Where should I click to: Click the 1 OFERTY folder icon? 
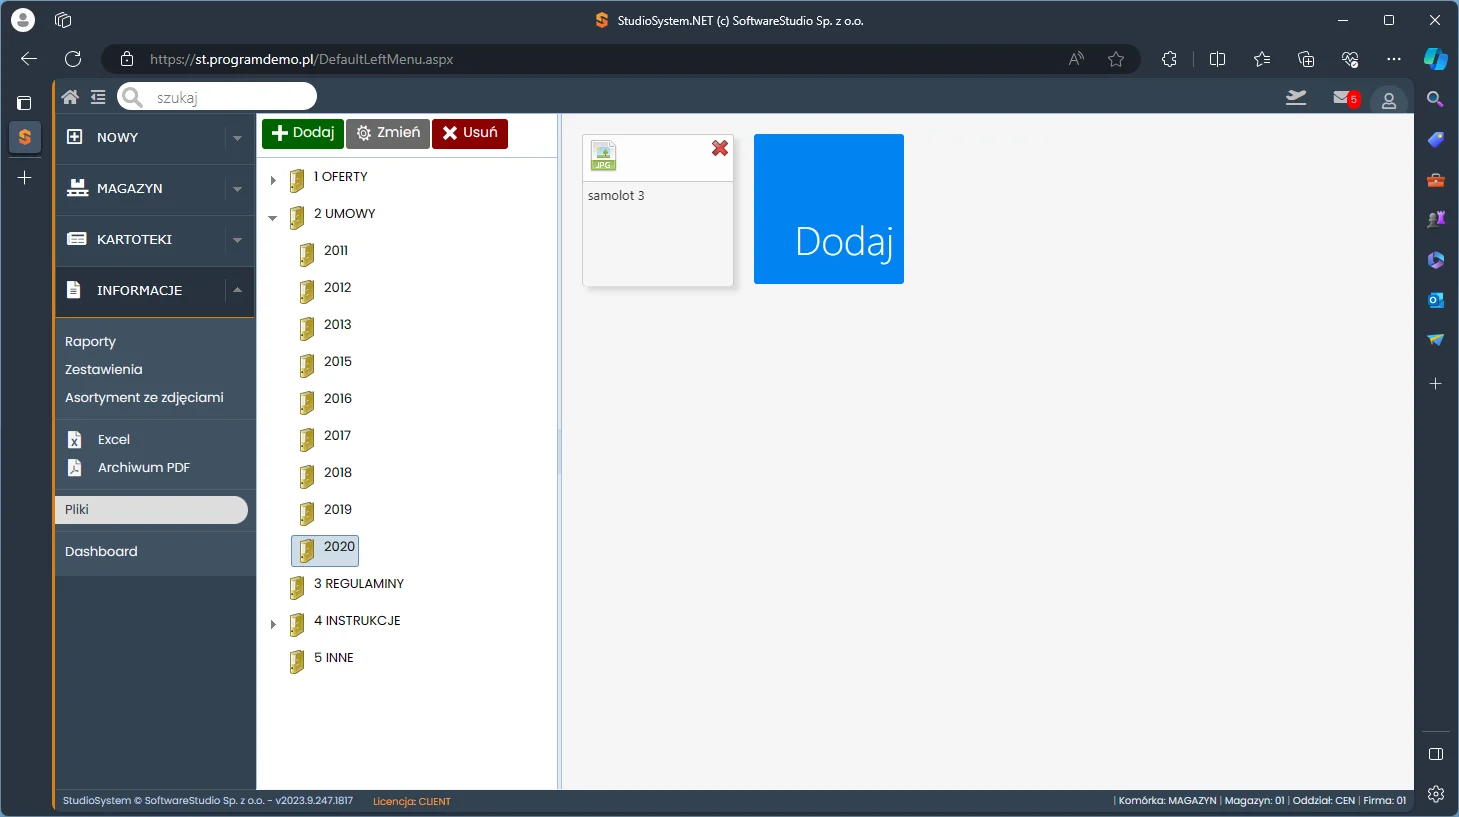[x=297, y=180]
